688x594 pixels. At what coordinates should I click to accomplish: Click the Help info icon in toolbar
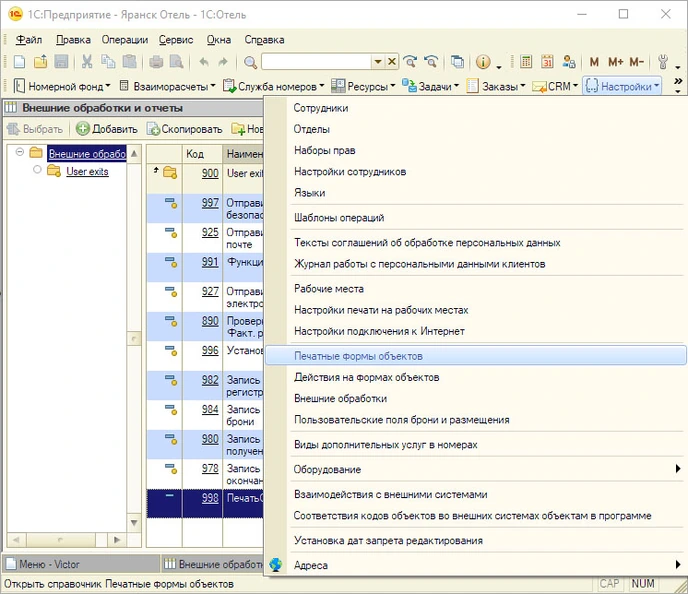coord(484,62)
